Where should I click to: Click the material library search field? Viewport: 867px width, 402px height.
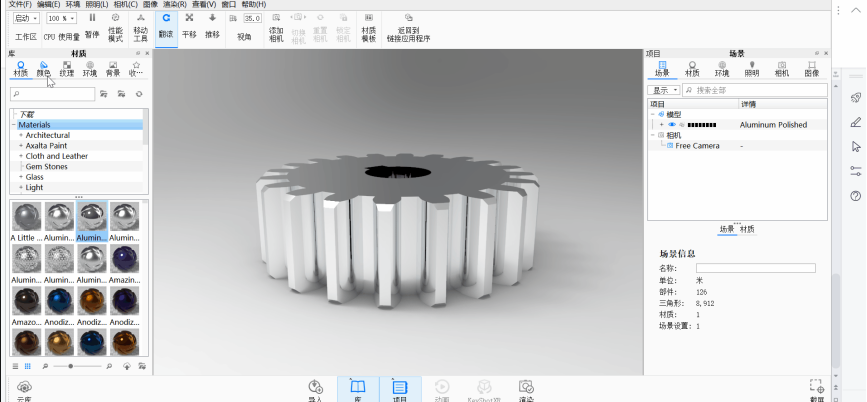click(x=53, y=95)
